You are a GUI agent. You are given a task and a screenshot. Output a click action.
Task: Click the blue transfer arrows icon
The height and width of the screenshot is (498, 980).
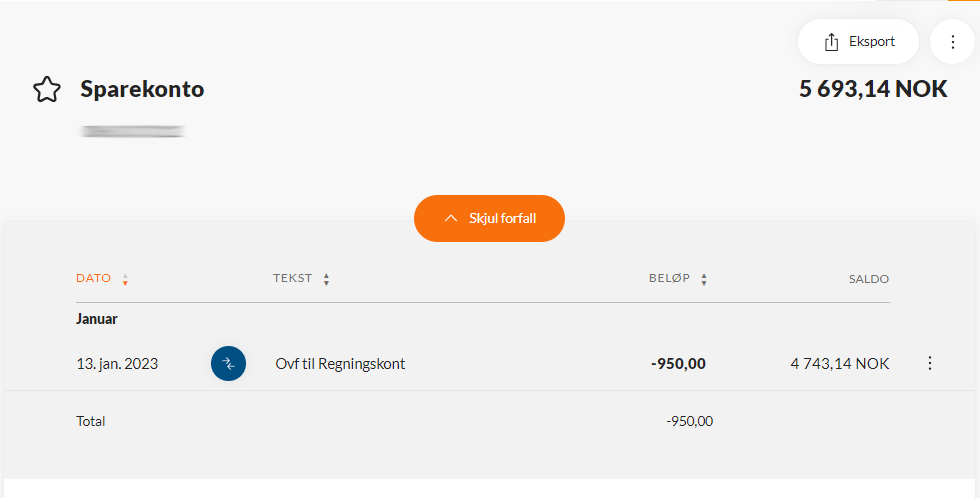click(x=228, y=364)
